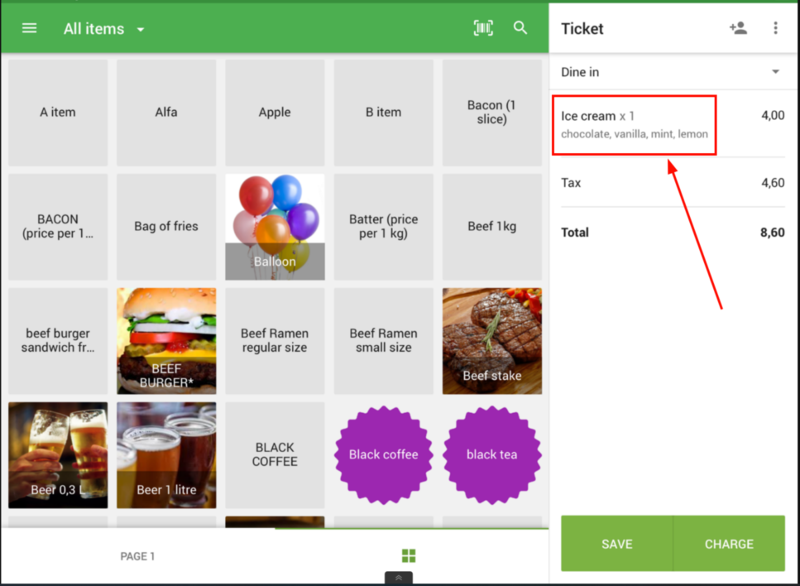
Task: Tap the barcode scanner icon
Action: pyautogui.click(x=483, y=28)
